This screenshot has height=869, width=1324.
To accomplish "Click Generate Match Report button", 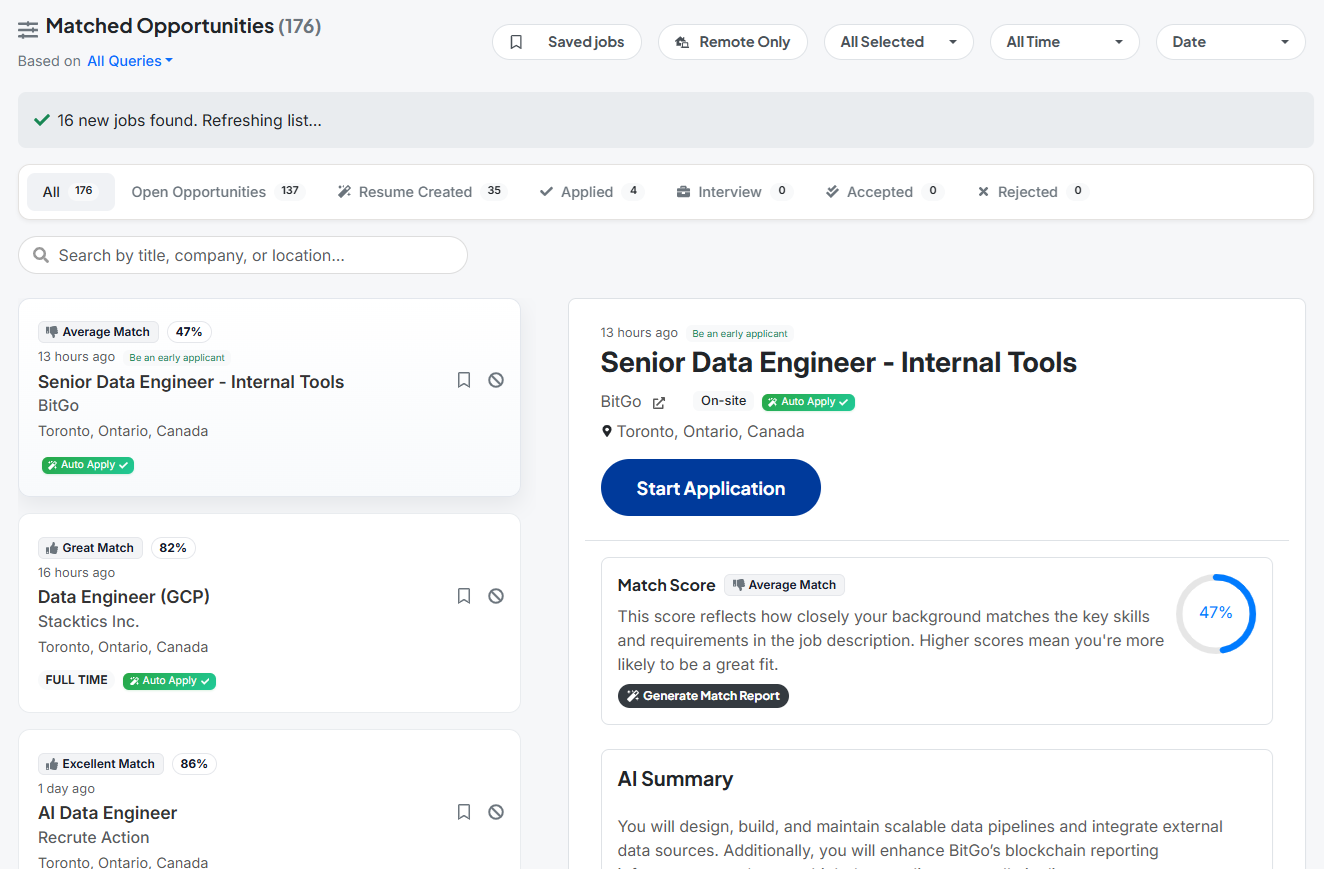I will pyautogui.click(x=703, y=696).
